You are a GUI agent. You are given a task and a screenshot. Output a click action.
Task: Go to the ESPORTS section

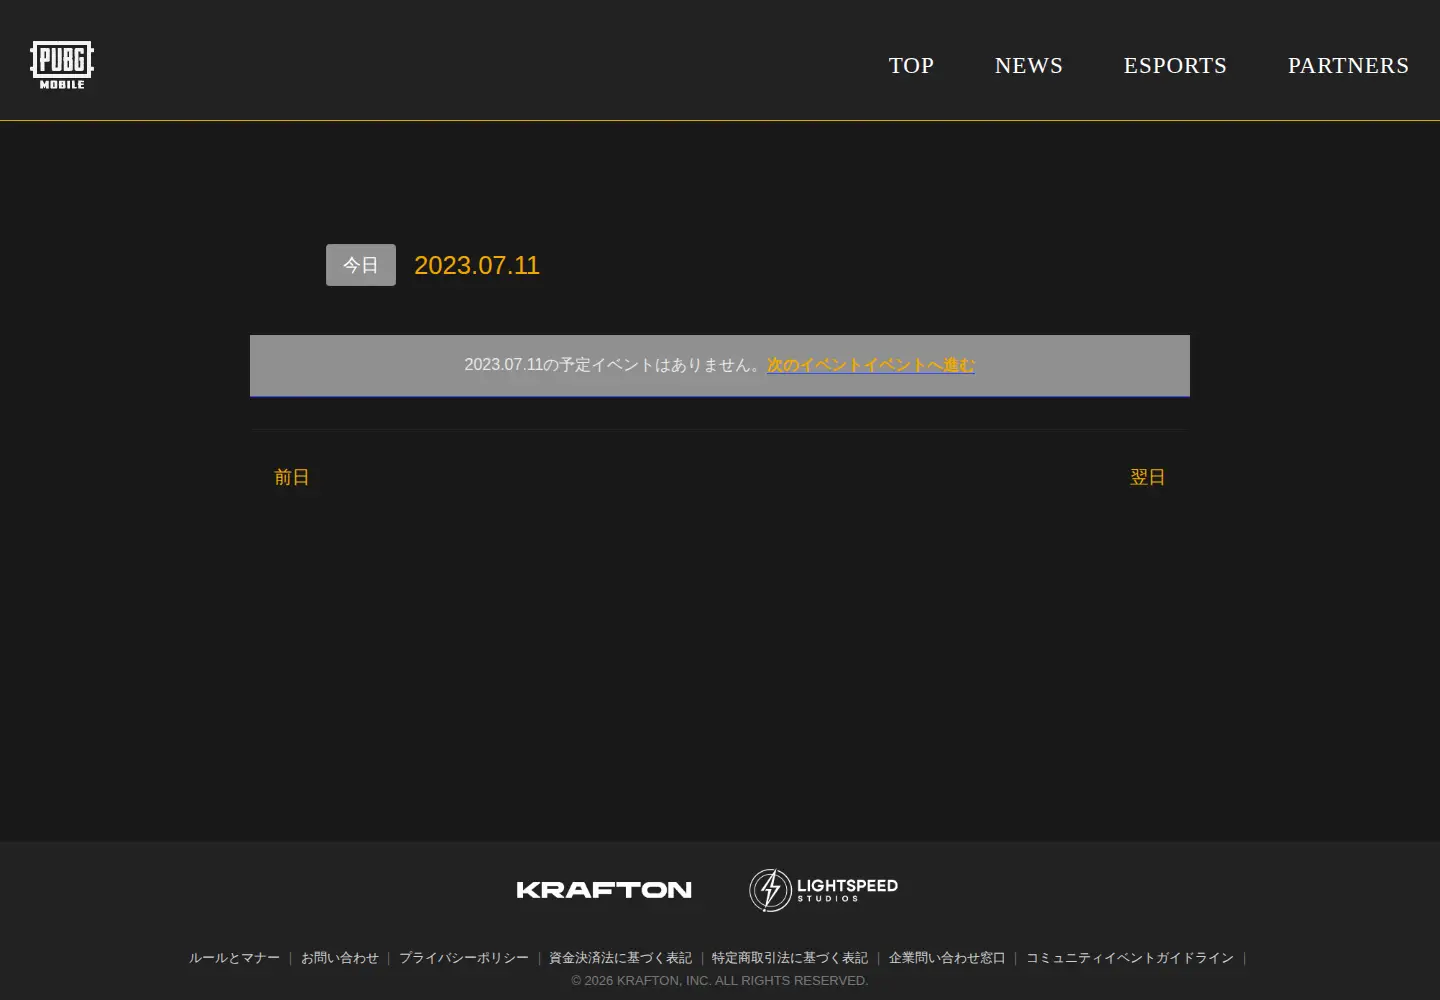tap(1175, 65)
